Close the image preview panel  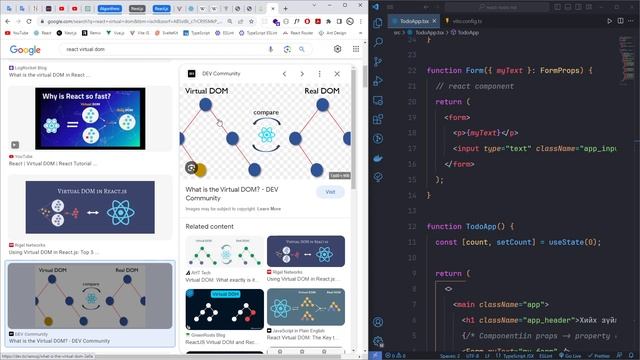(337, 74)
